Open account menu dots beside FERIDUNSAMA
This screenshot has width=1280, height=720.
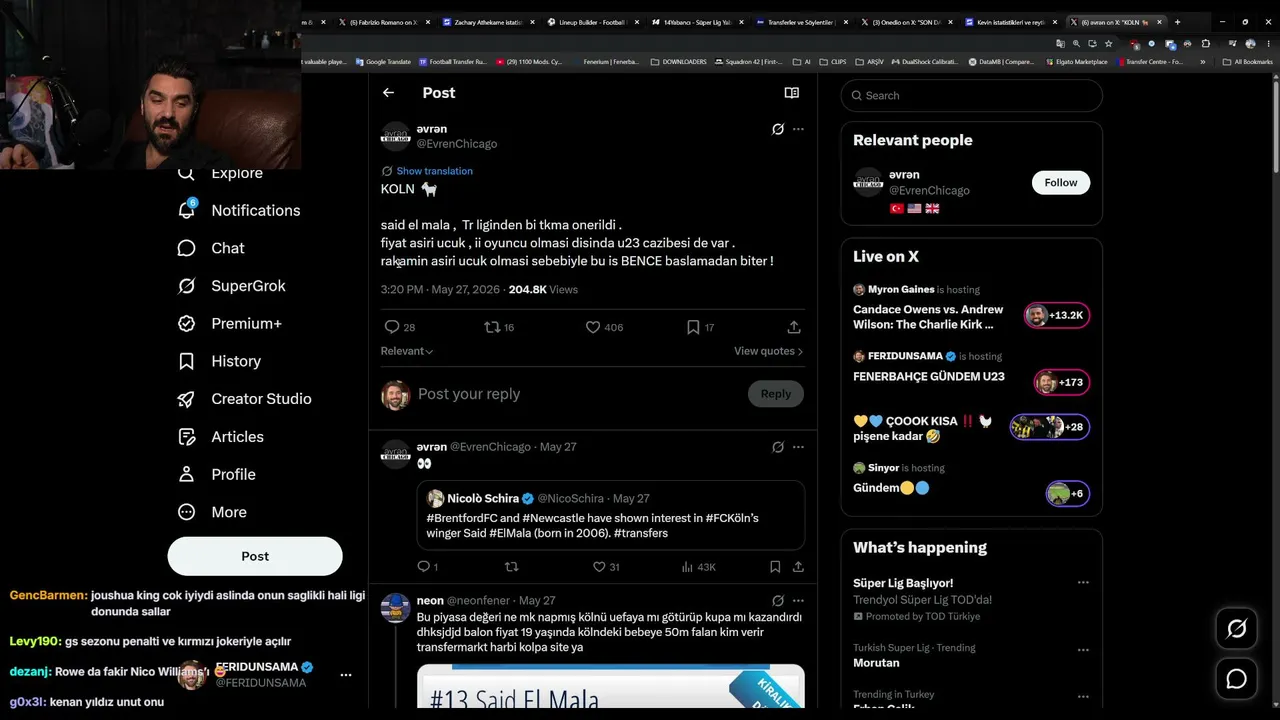pyautogui.click(x=346, y=675)
